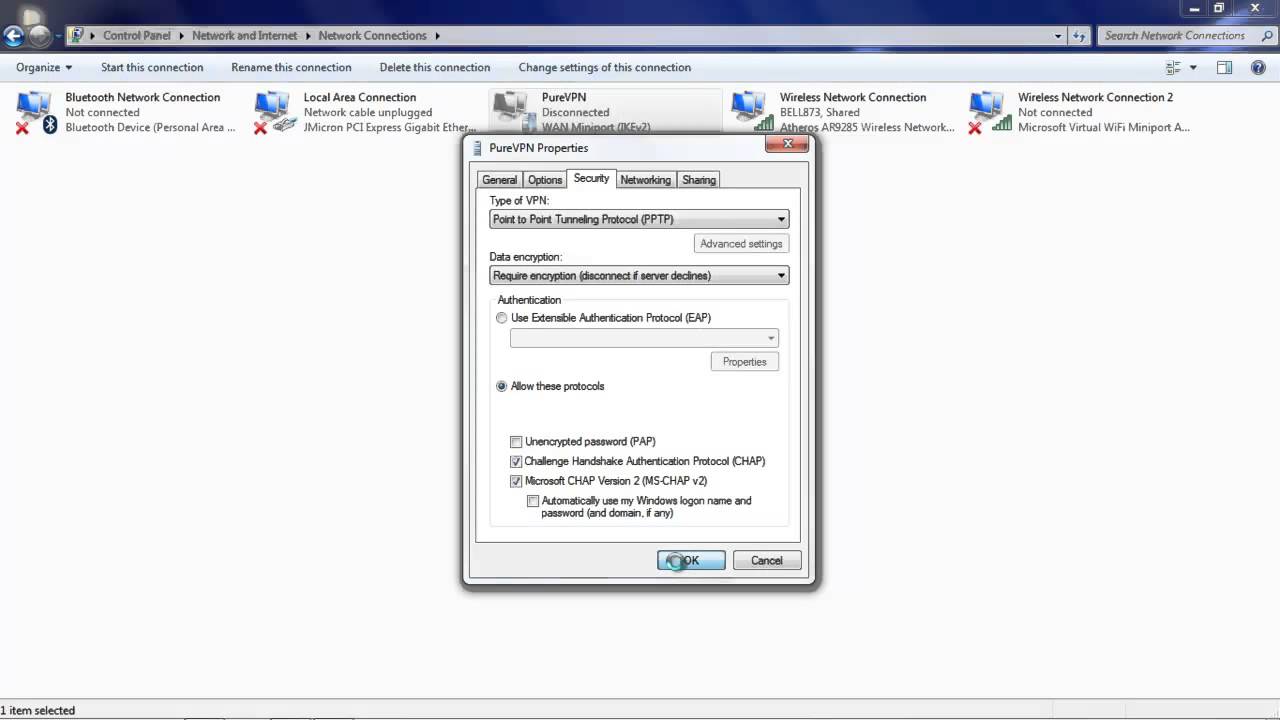Image resolution: width=1280 pixels, height=720 pixels.
Task: Select Use Extensible Authentication Protocol (EAP)
Action: tap(502, 318)
